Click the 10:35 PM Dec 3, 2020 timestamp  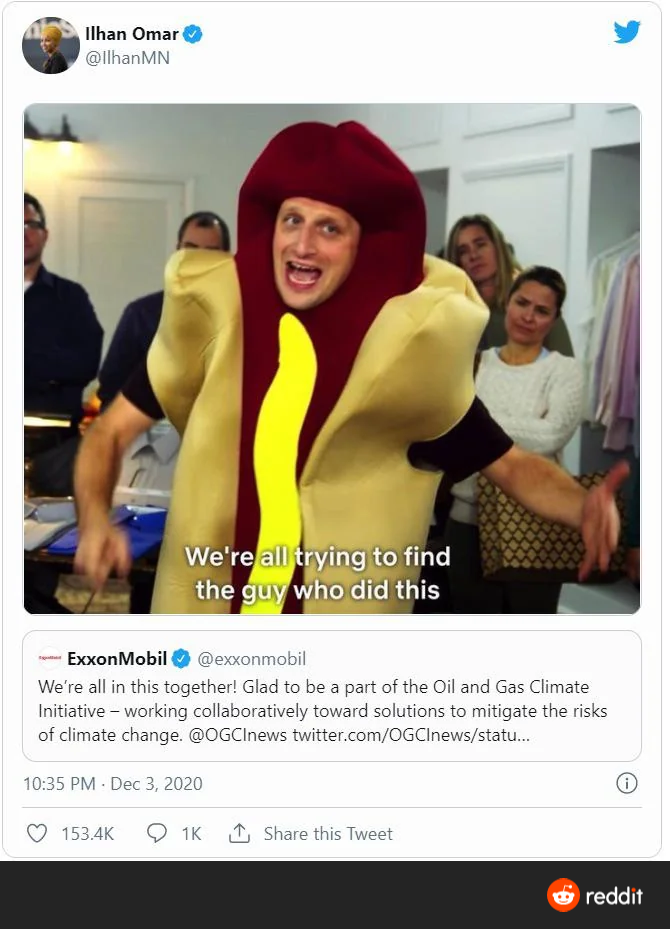coord(113,784)
